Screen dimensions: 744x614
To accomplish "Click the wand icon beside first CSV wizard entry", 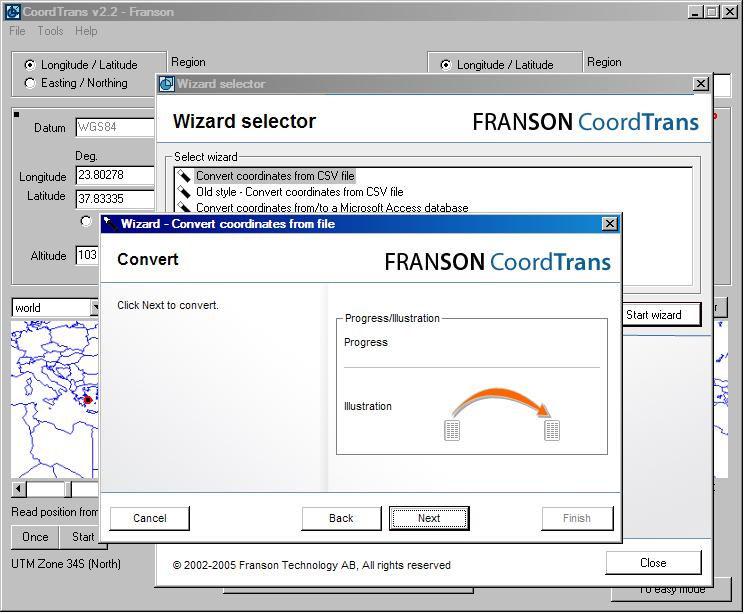I will (x=184, y=176).
